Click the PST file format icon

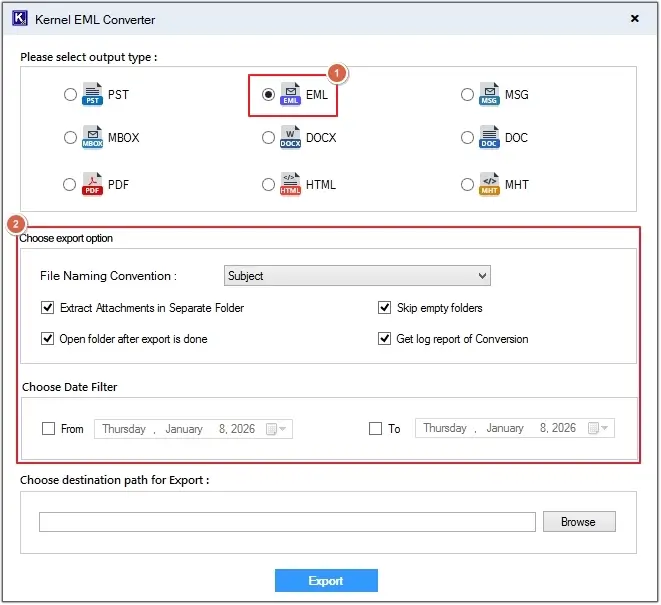click(92, 94)
